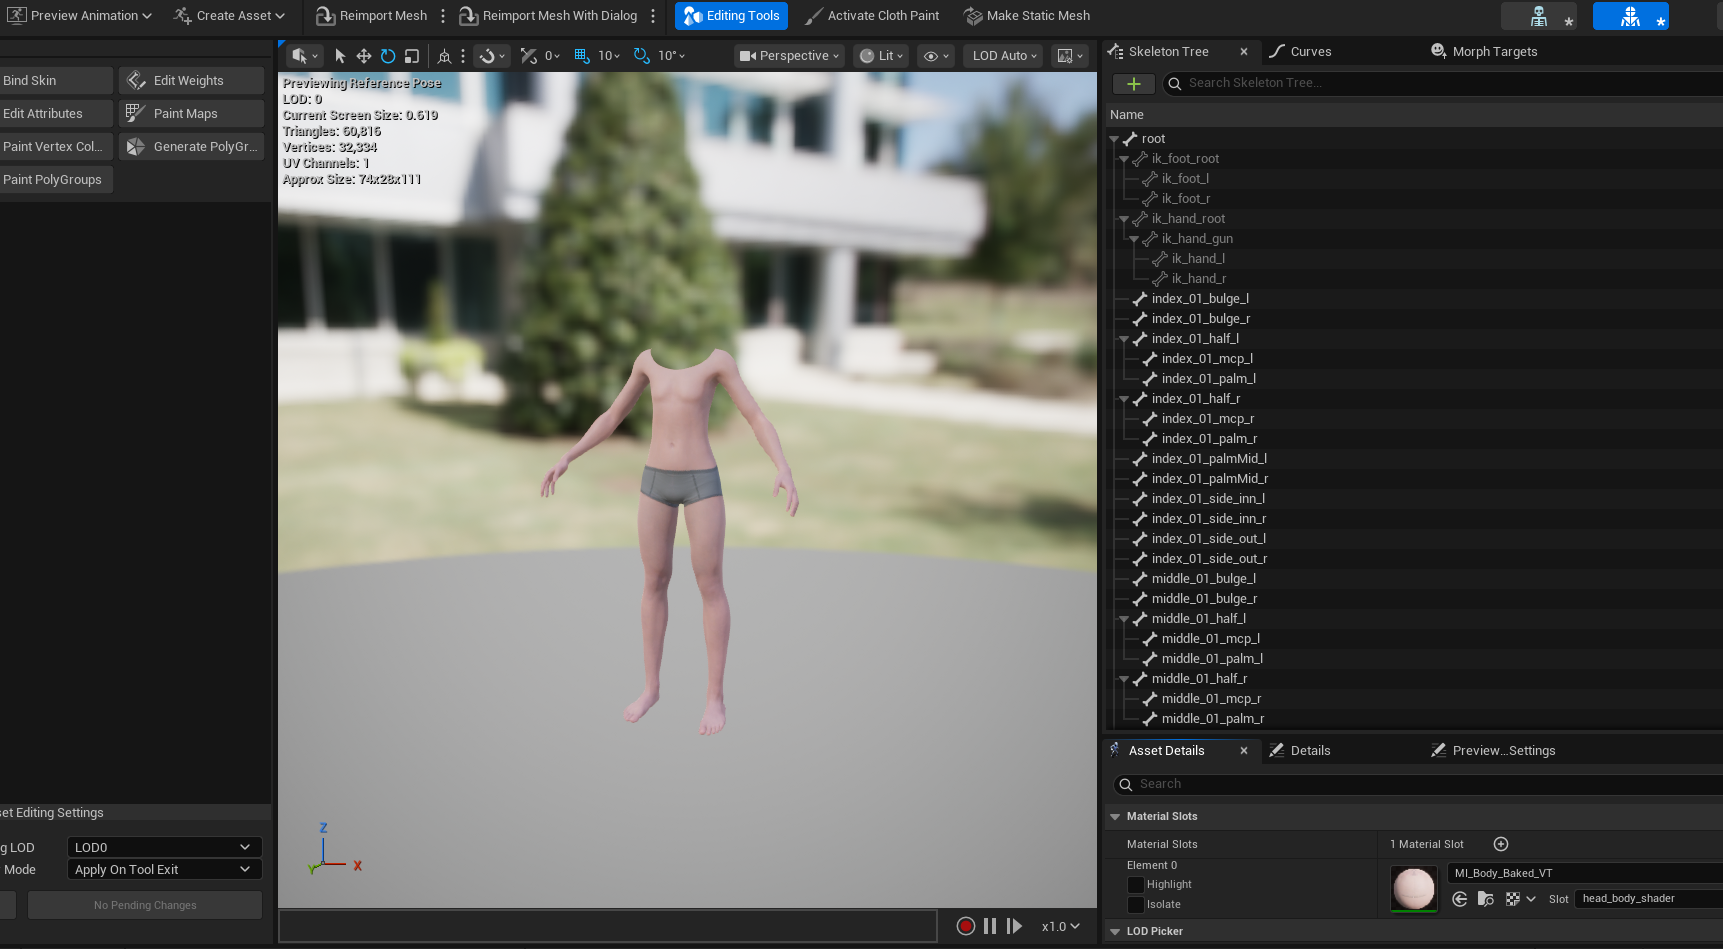
Task: Toggle the Editing Tools mode button
Action: (x=731, y=15)
